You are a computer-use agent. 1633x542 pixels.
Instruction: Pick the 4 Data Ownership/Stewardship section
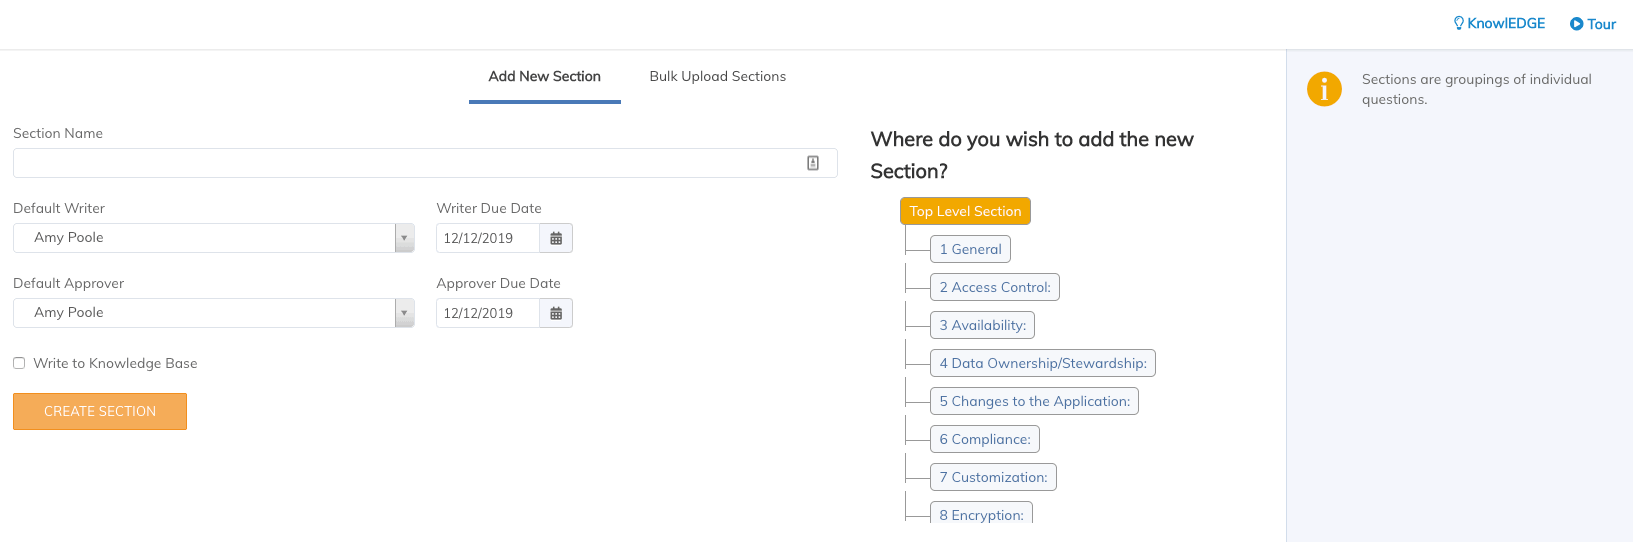point(1042,363)
